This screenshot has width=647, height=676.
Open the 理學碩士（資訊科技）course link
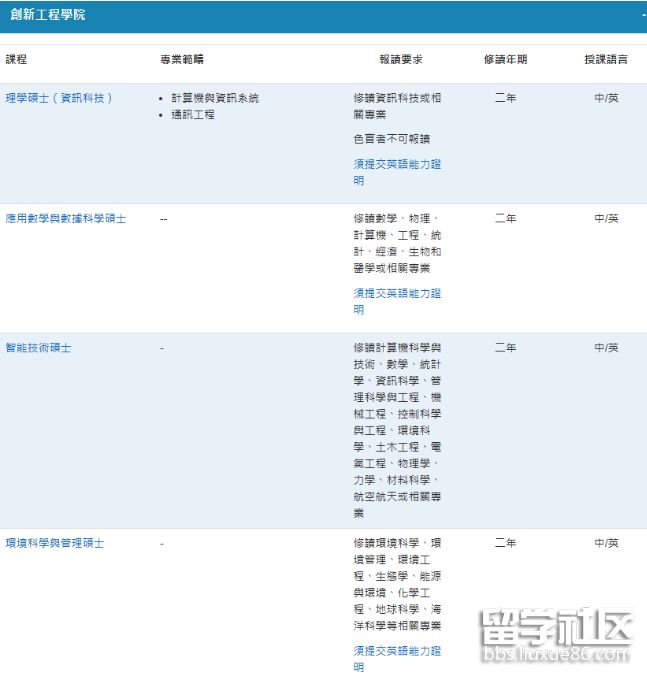pos(60,98)
